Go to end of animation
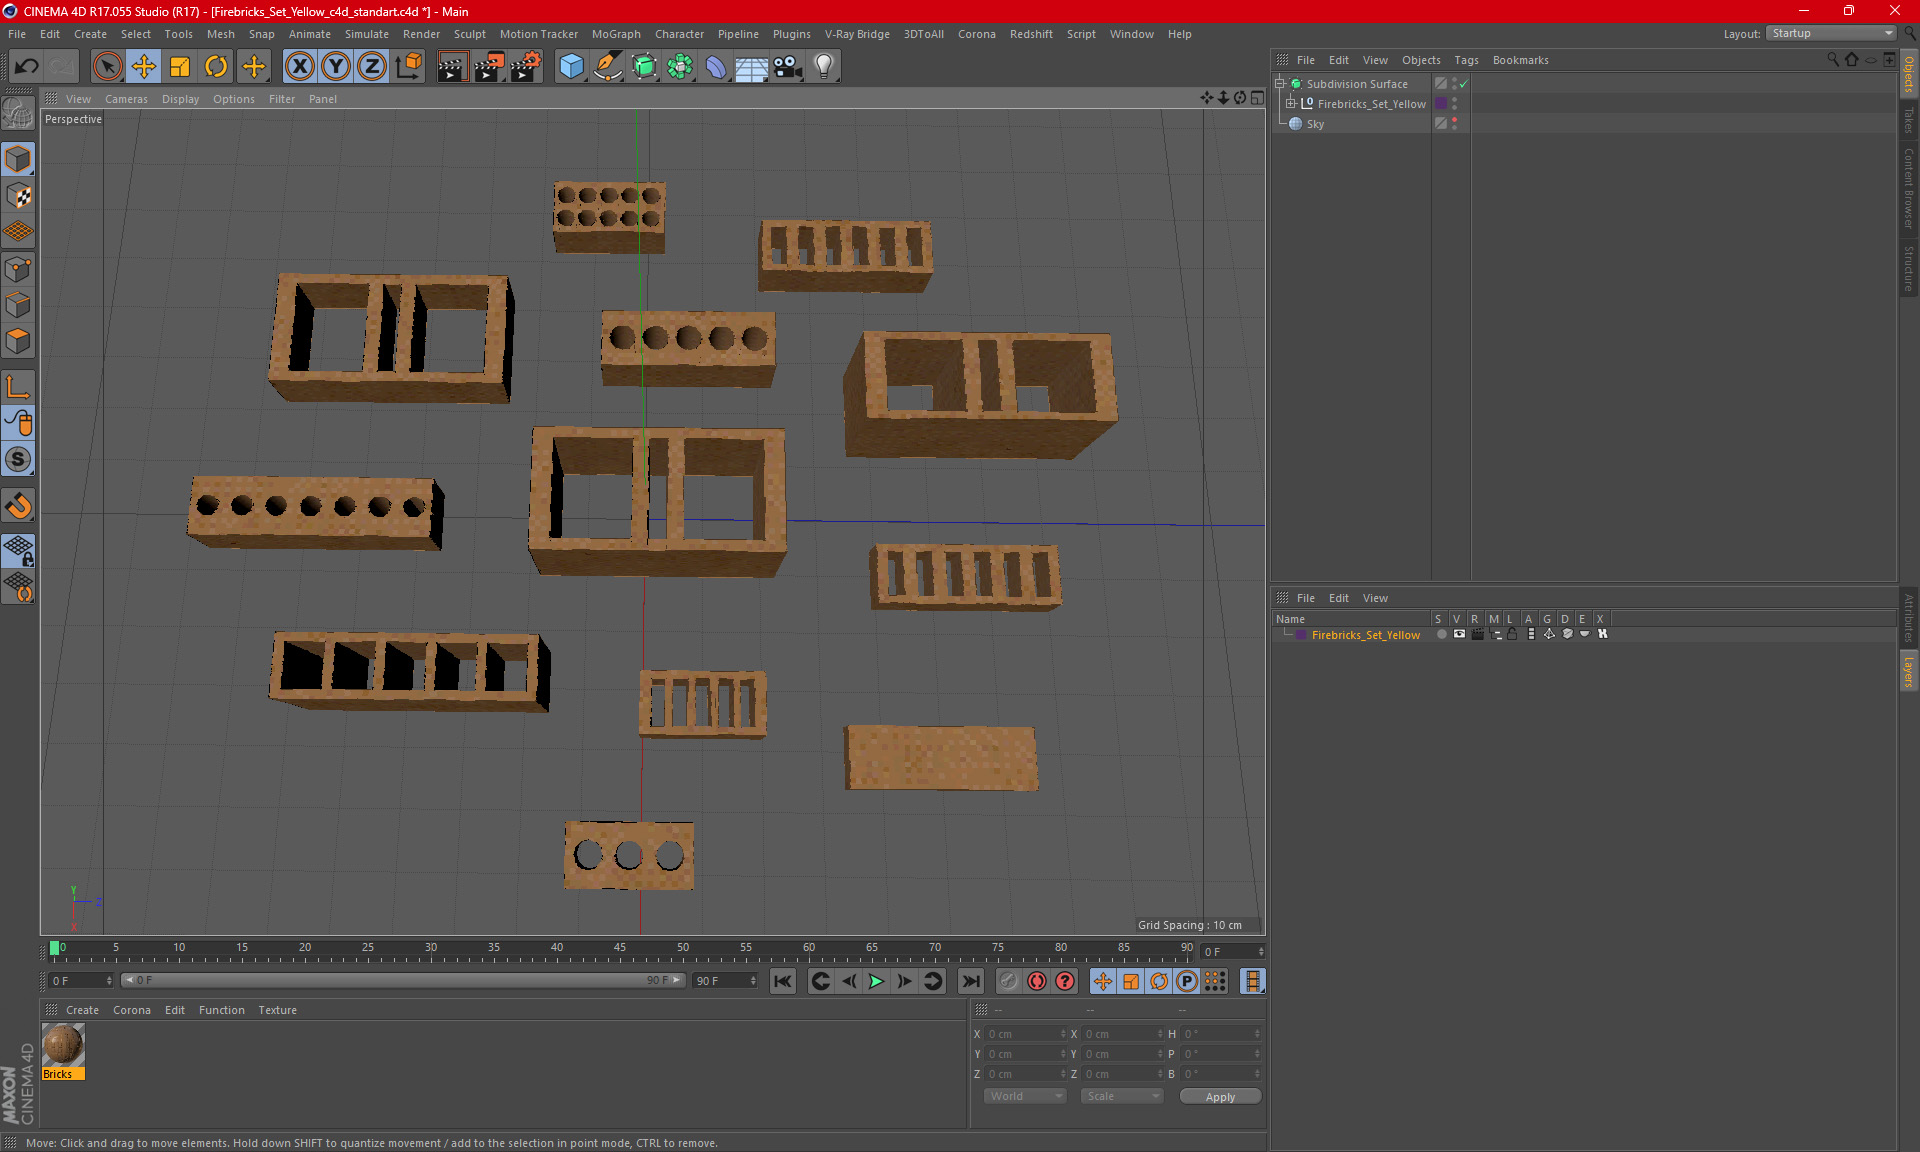This screenshot has width=1920, height=1152. [x=970, y=981]
